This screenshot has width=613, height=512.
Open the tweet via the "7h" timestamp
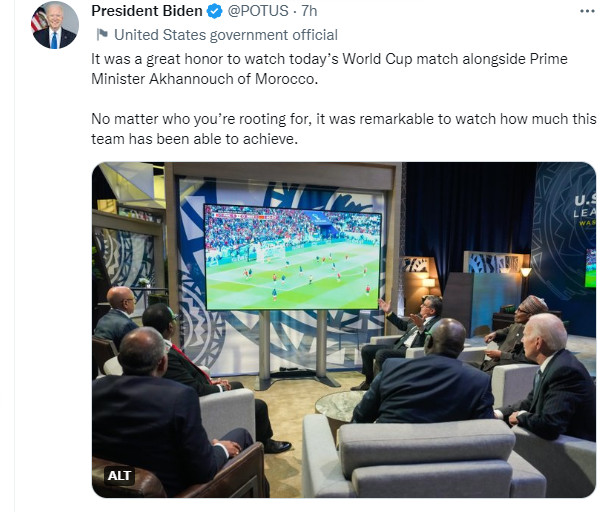click(309, 11)
